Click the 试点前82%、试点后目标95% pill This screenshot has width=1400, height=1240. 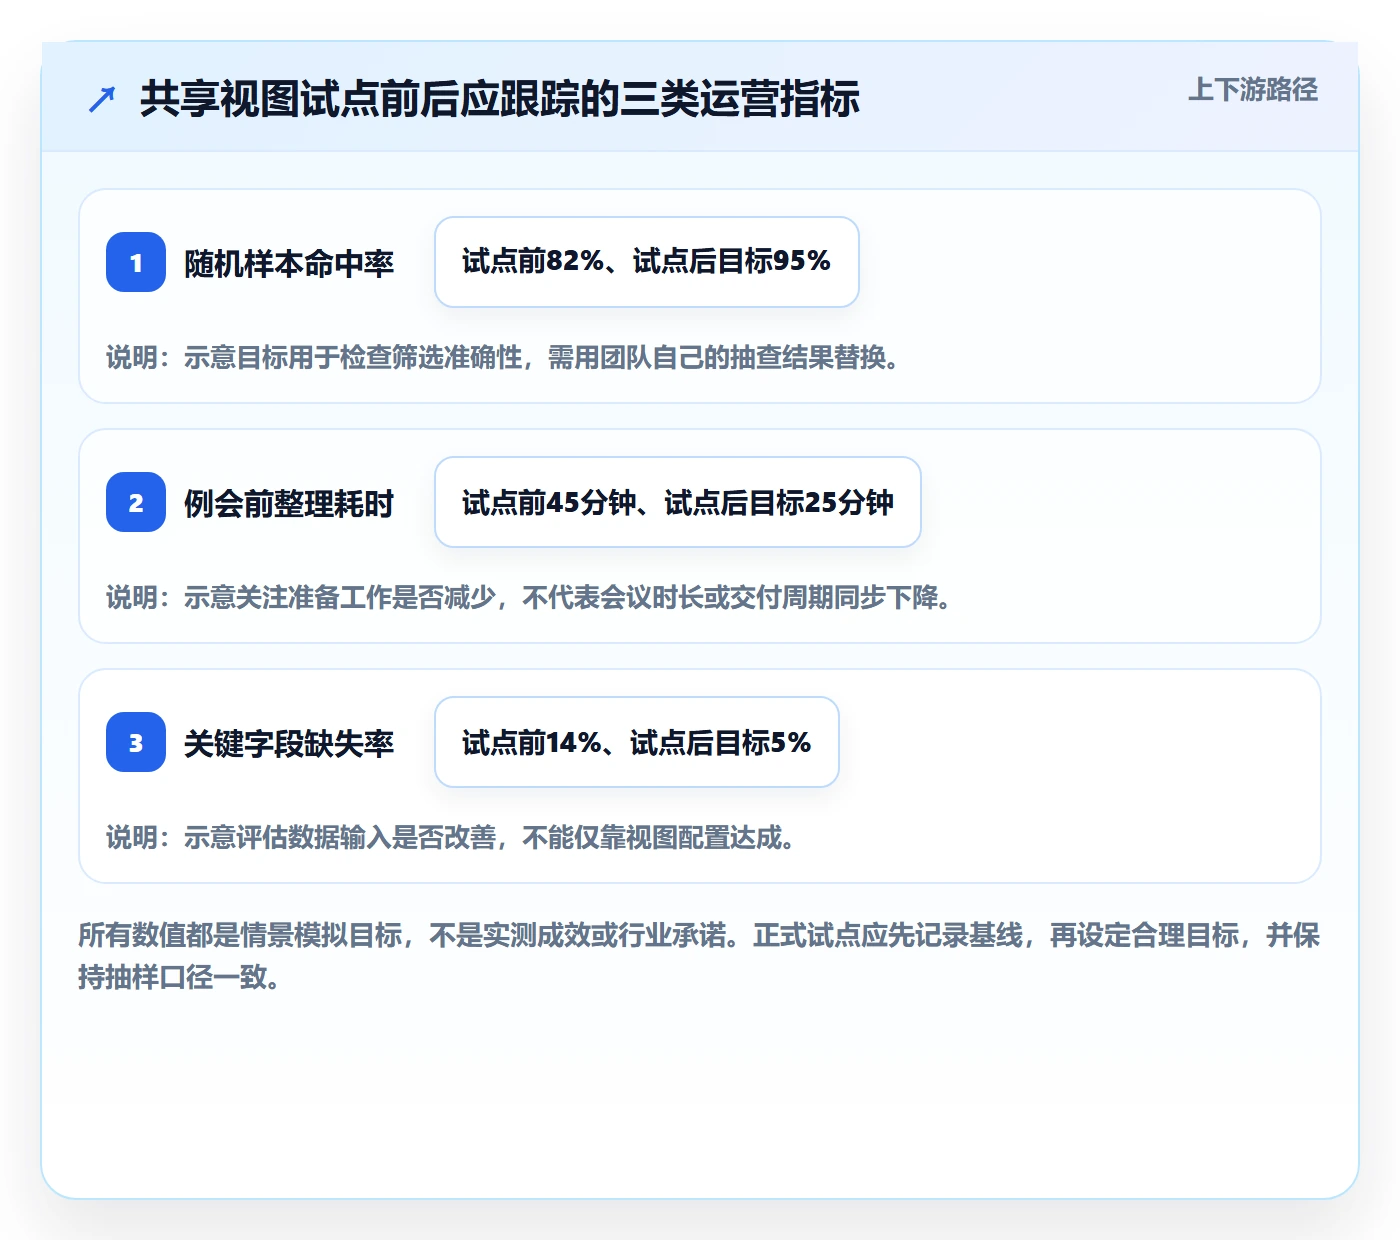[x=647, y=262]
